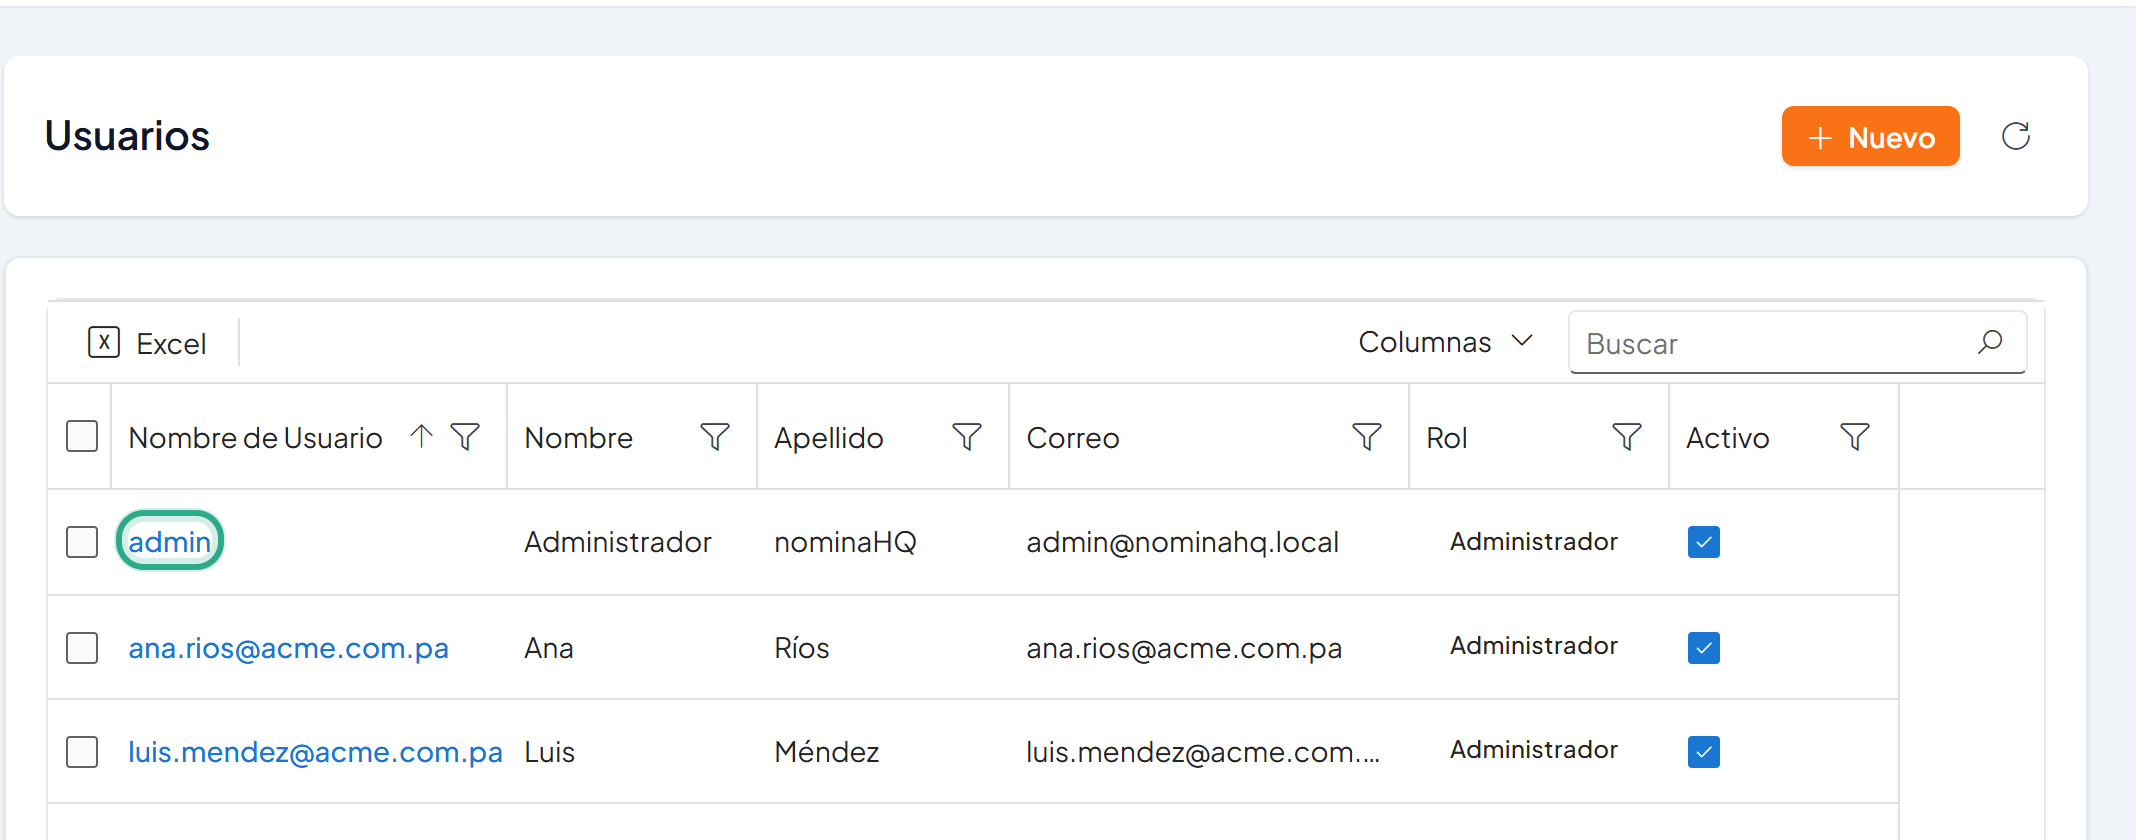Click the Administrador role cell for admin
The width and height of the screenshot is (2152, 840).
coord(1533,541)
